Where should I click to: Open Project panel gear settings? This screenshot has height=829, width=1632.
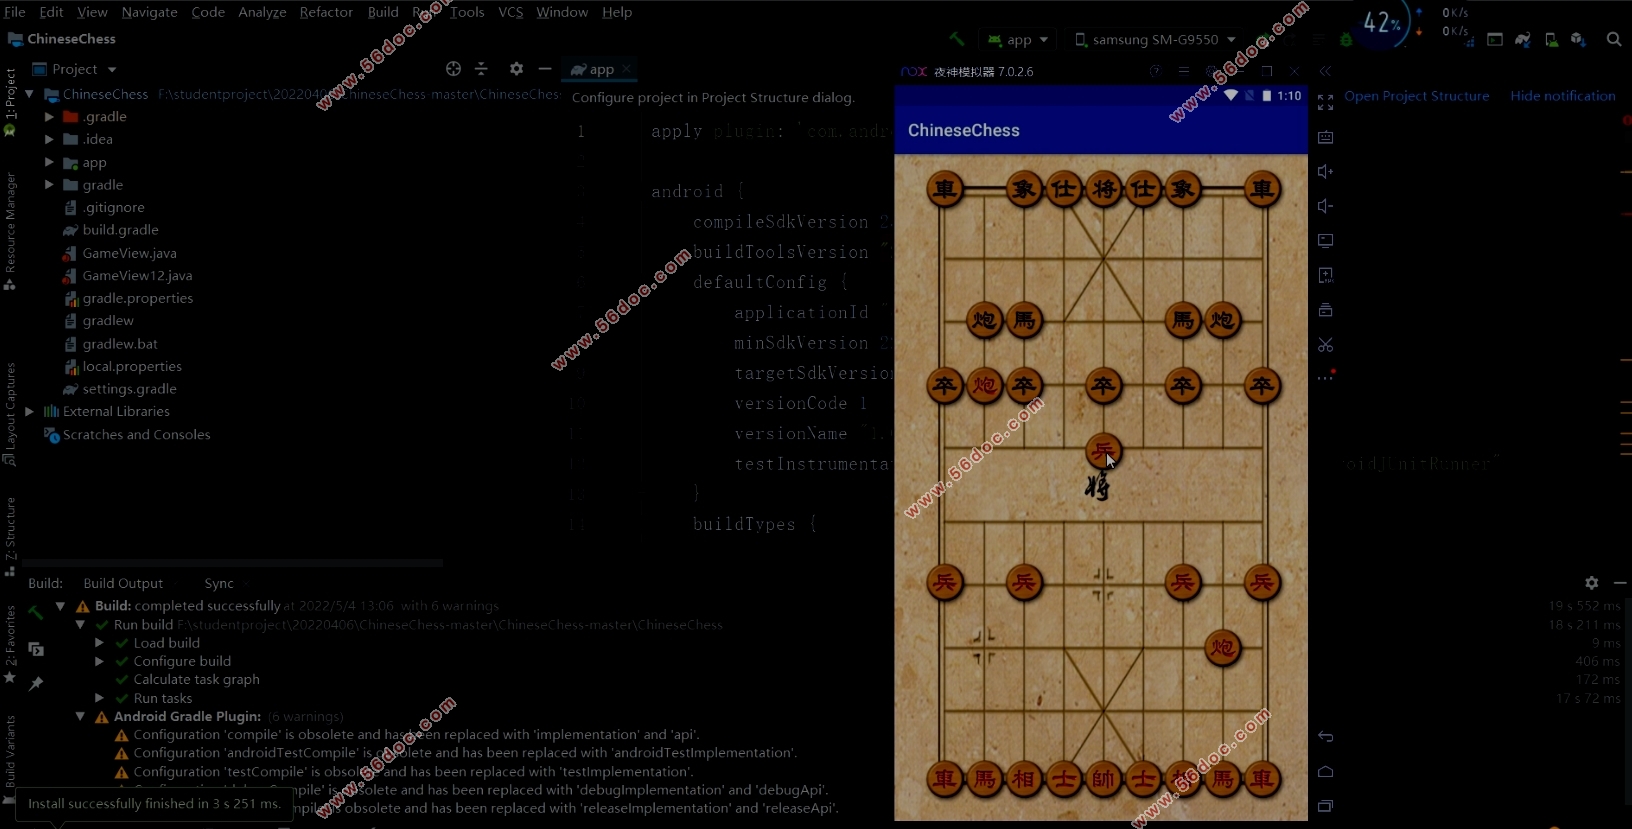point(516,69)
